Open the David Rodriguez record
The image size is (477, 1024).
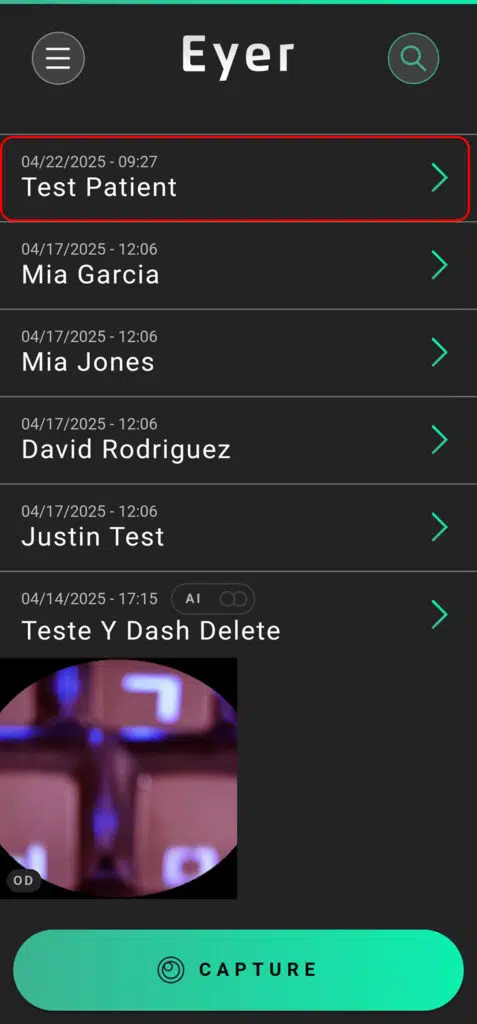coord(238,440)
